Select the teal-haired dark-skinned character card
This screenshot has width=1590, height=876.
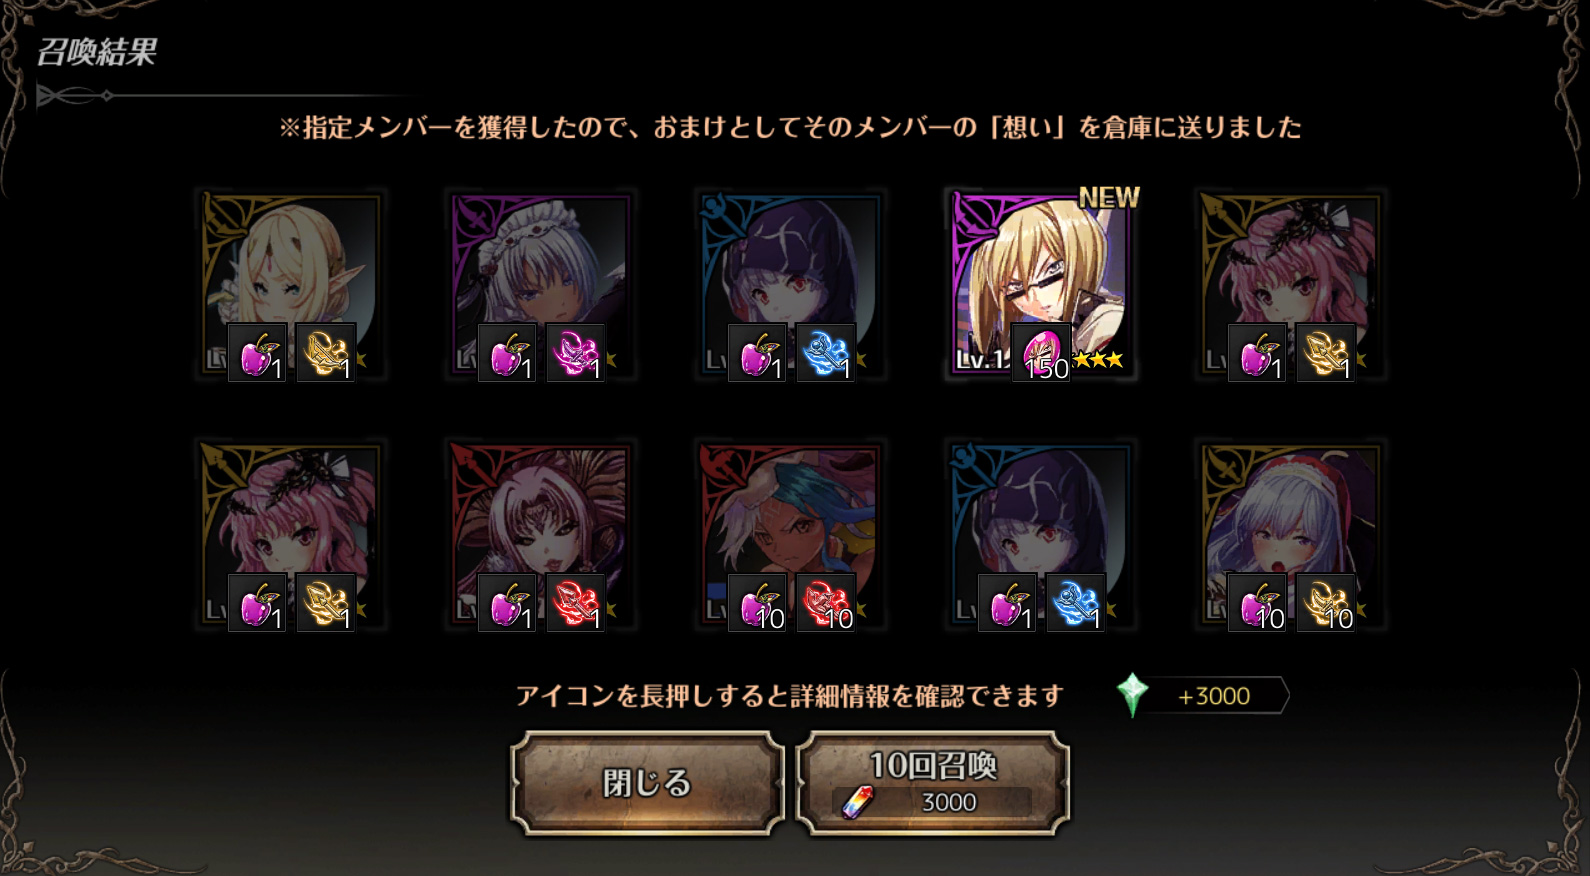click(x=790, y=535)
